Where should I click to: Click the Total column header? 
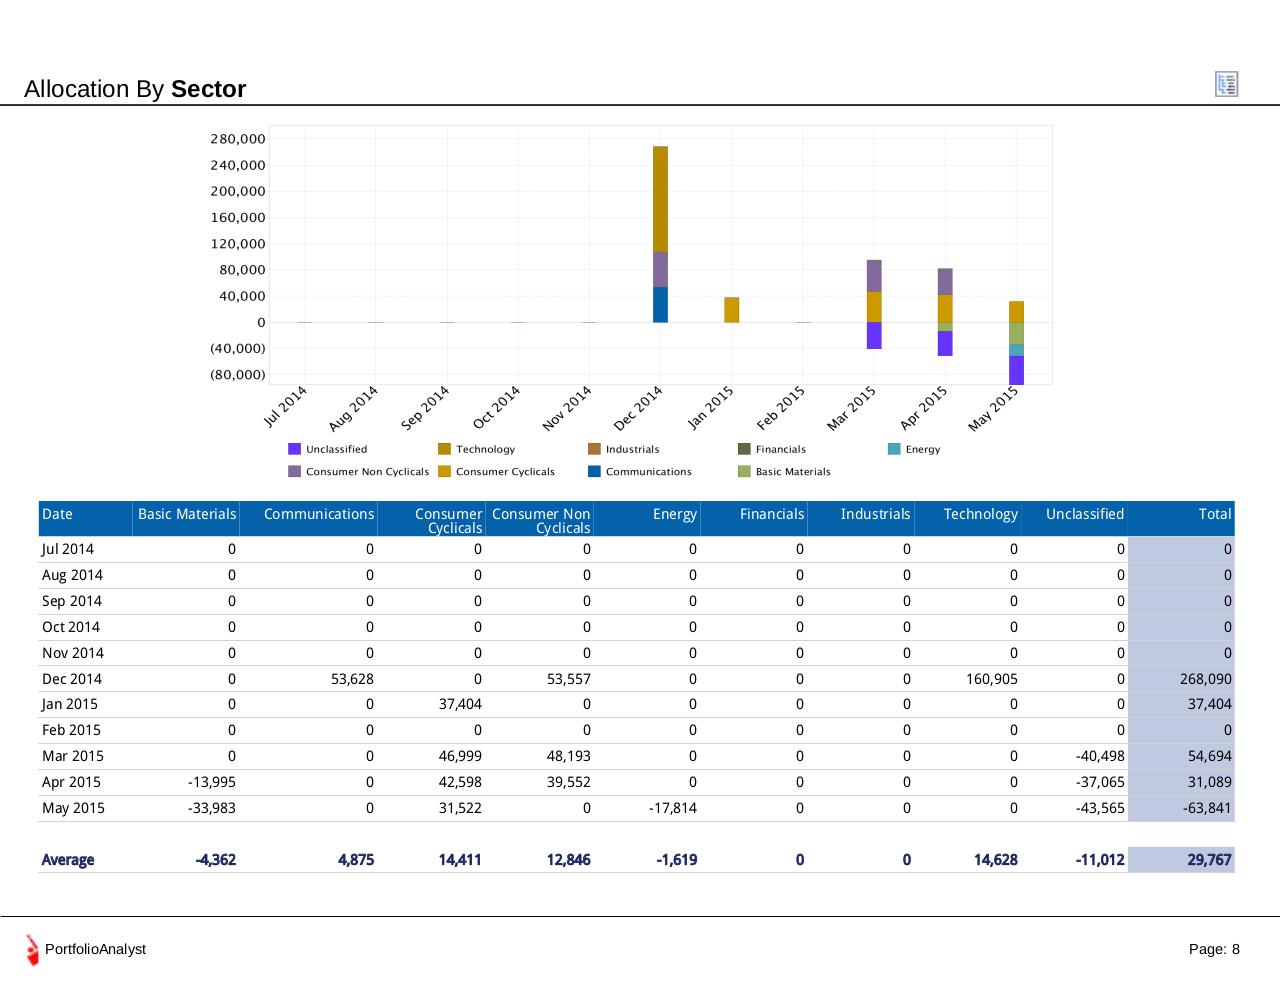[1182, 518]
